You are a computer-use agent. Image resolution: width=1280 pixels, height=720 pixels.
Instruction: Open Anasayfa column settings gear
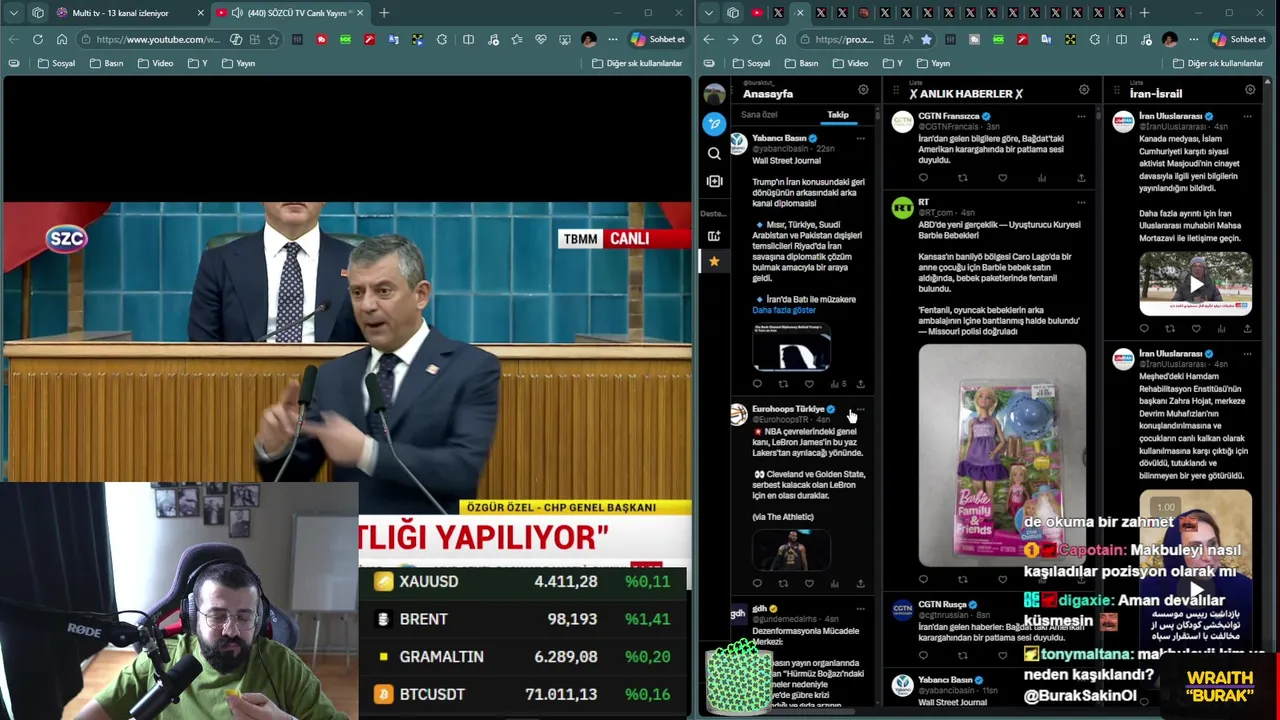pos(863,90)
